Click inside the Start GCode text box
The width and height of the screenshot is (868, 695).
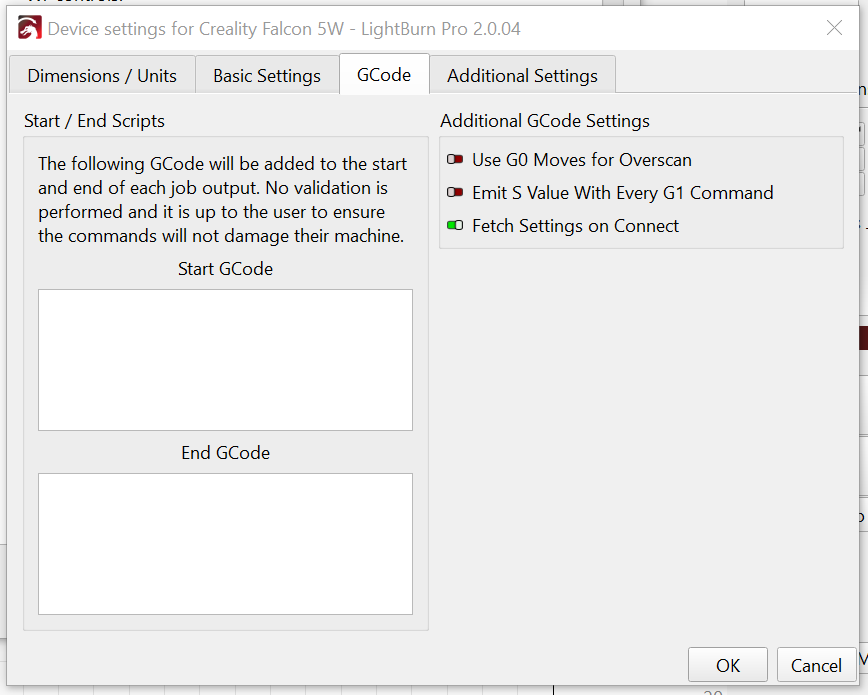(x=225, y=360)
